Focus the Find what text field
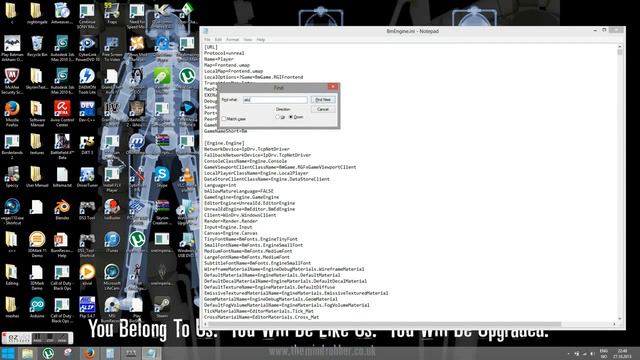The image size is (640, 360). click(275, 100)
